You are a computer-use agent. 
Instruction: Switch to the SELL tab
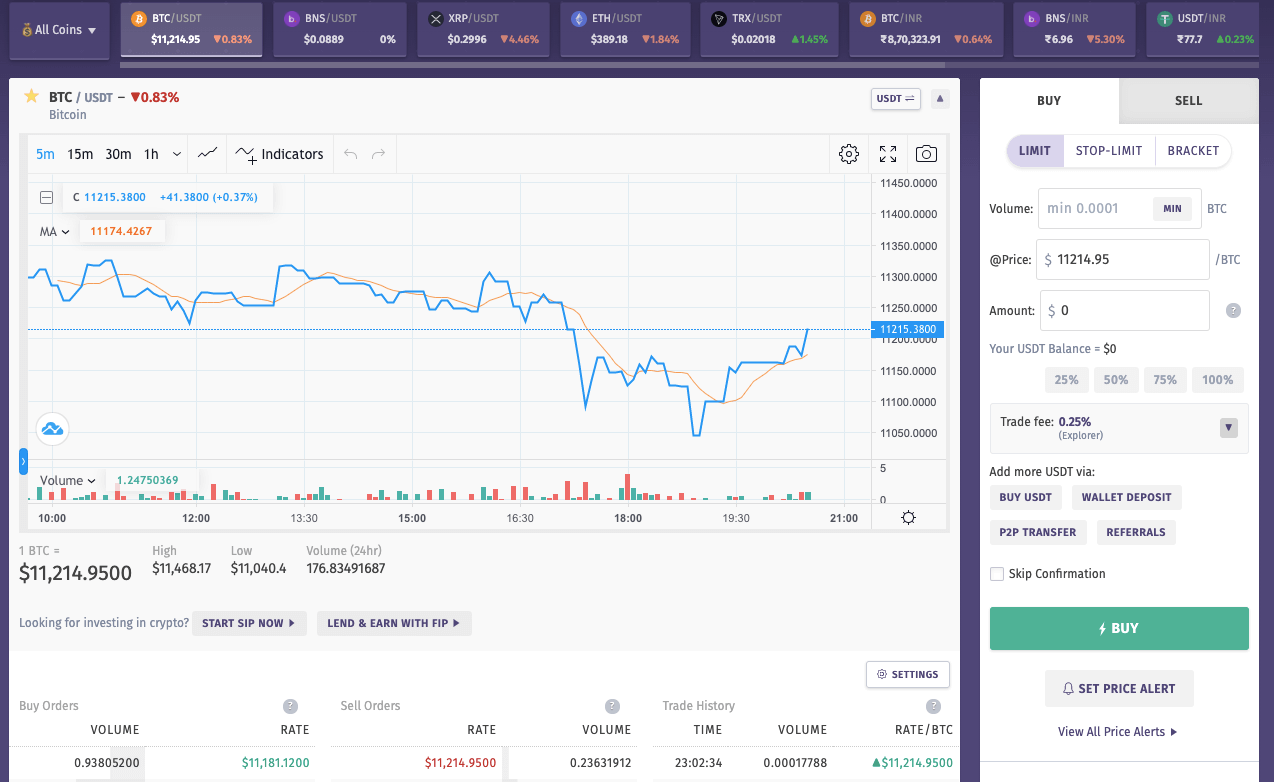click(1188, 100)
